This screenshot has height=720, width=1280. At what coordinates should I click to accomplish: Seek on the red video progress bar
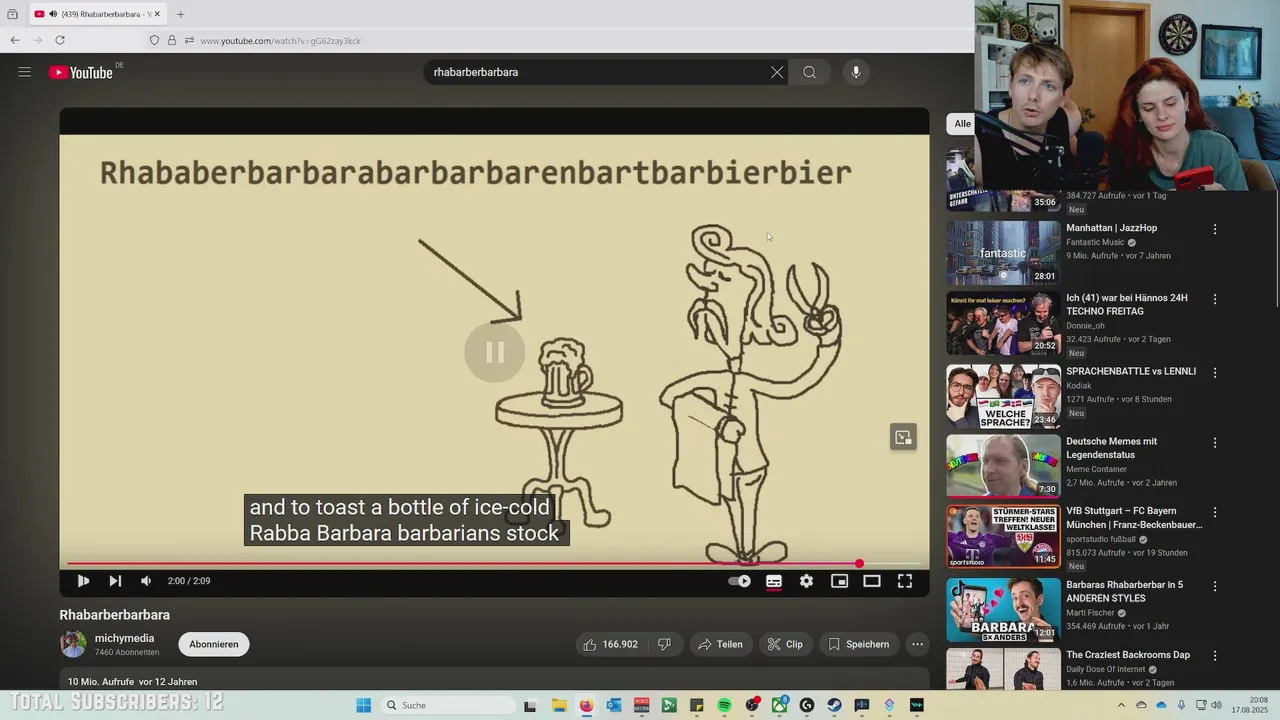coord(494,564)
